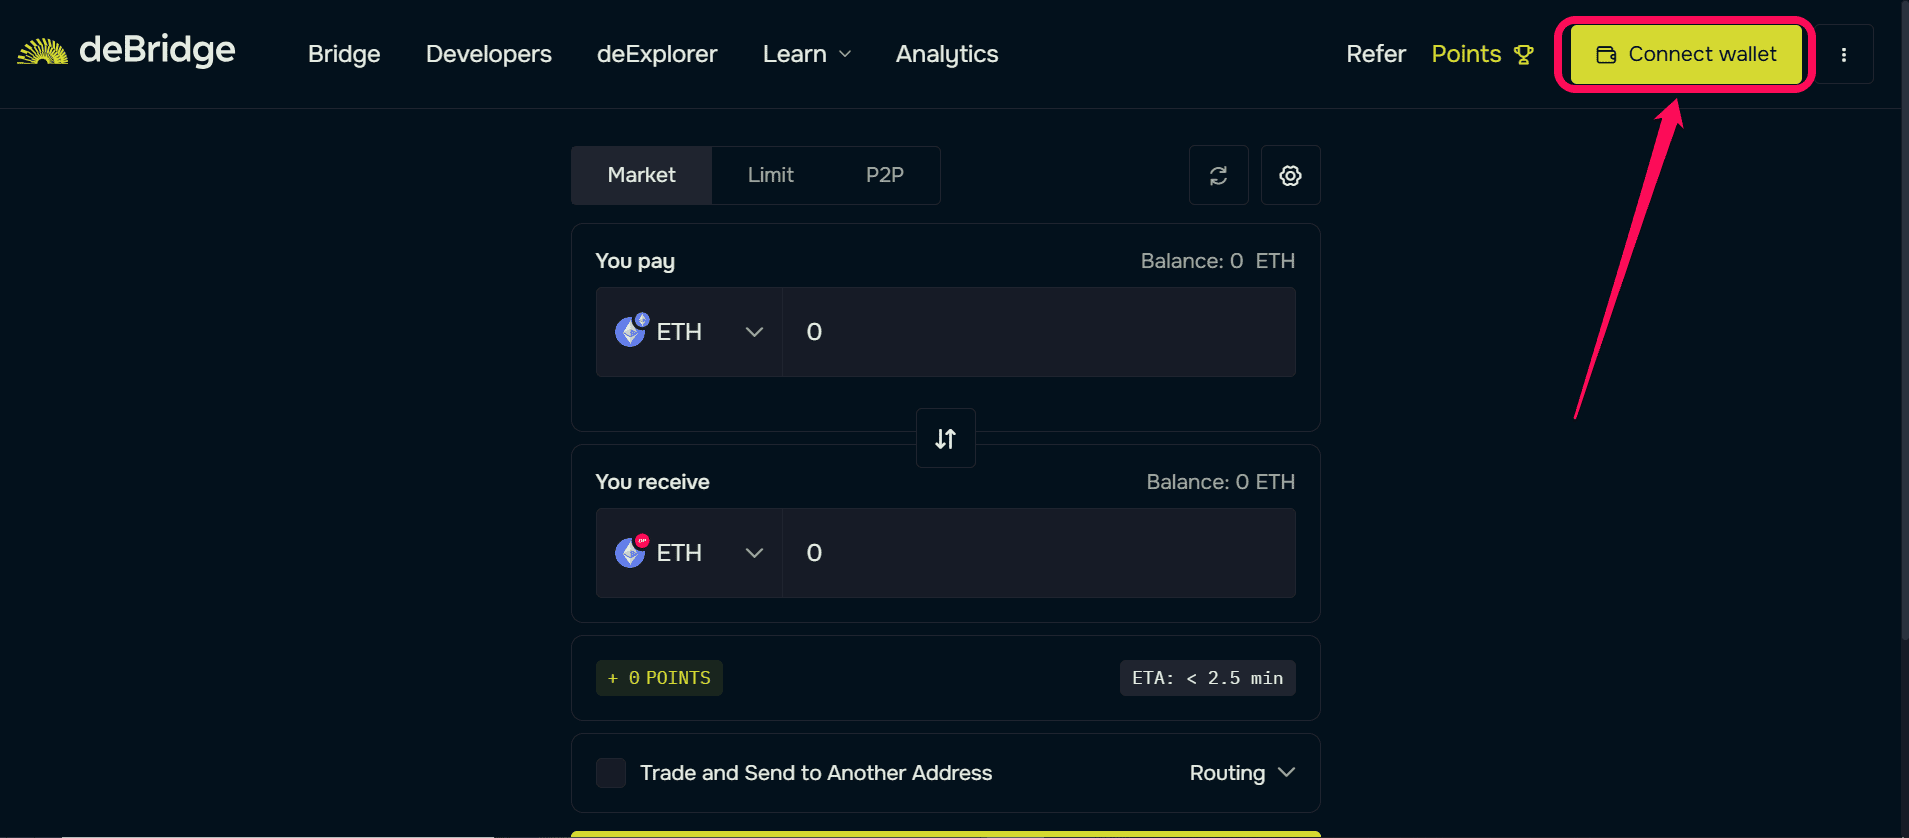Open the deExplorer link

click(657, 54)
